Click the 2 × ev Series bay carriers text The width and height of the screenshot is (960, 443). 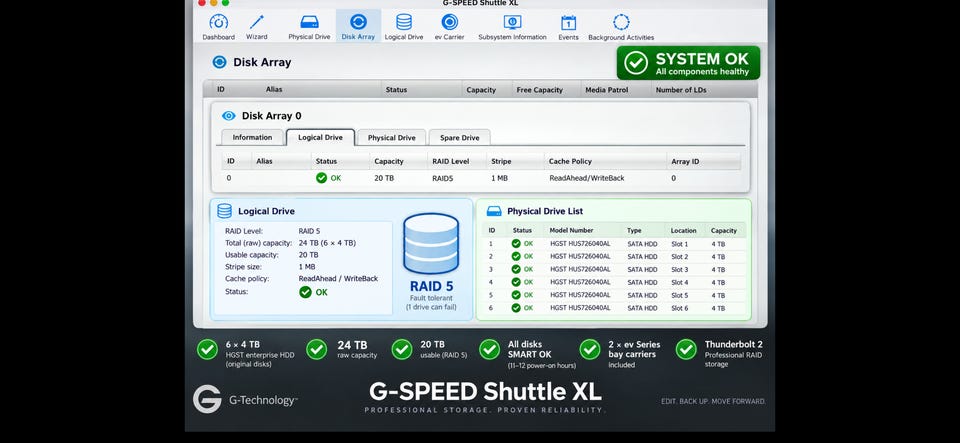pyautogui.click(x=632, y=349)
